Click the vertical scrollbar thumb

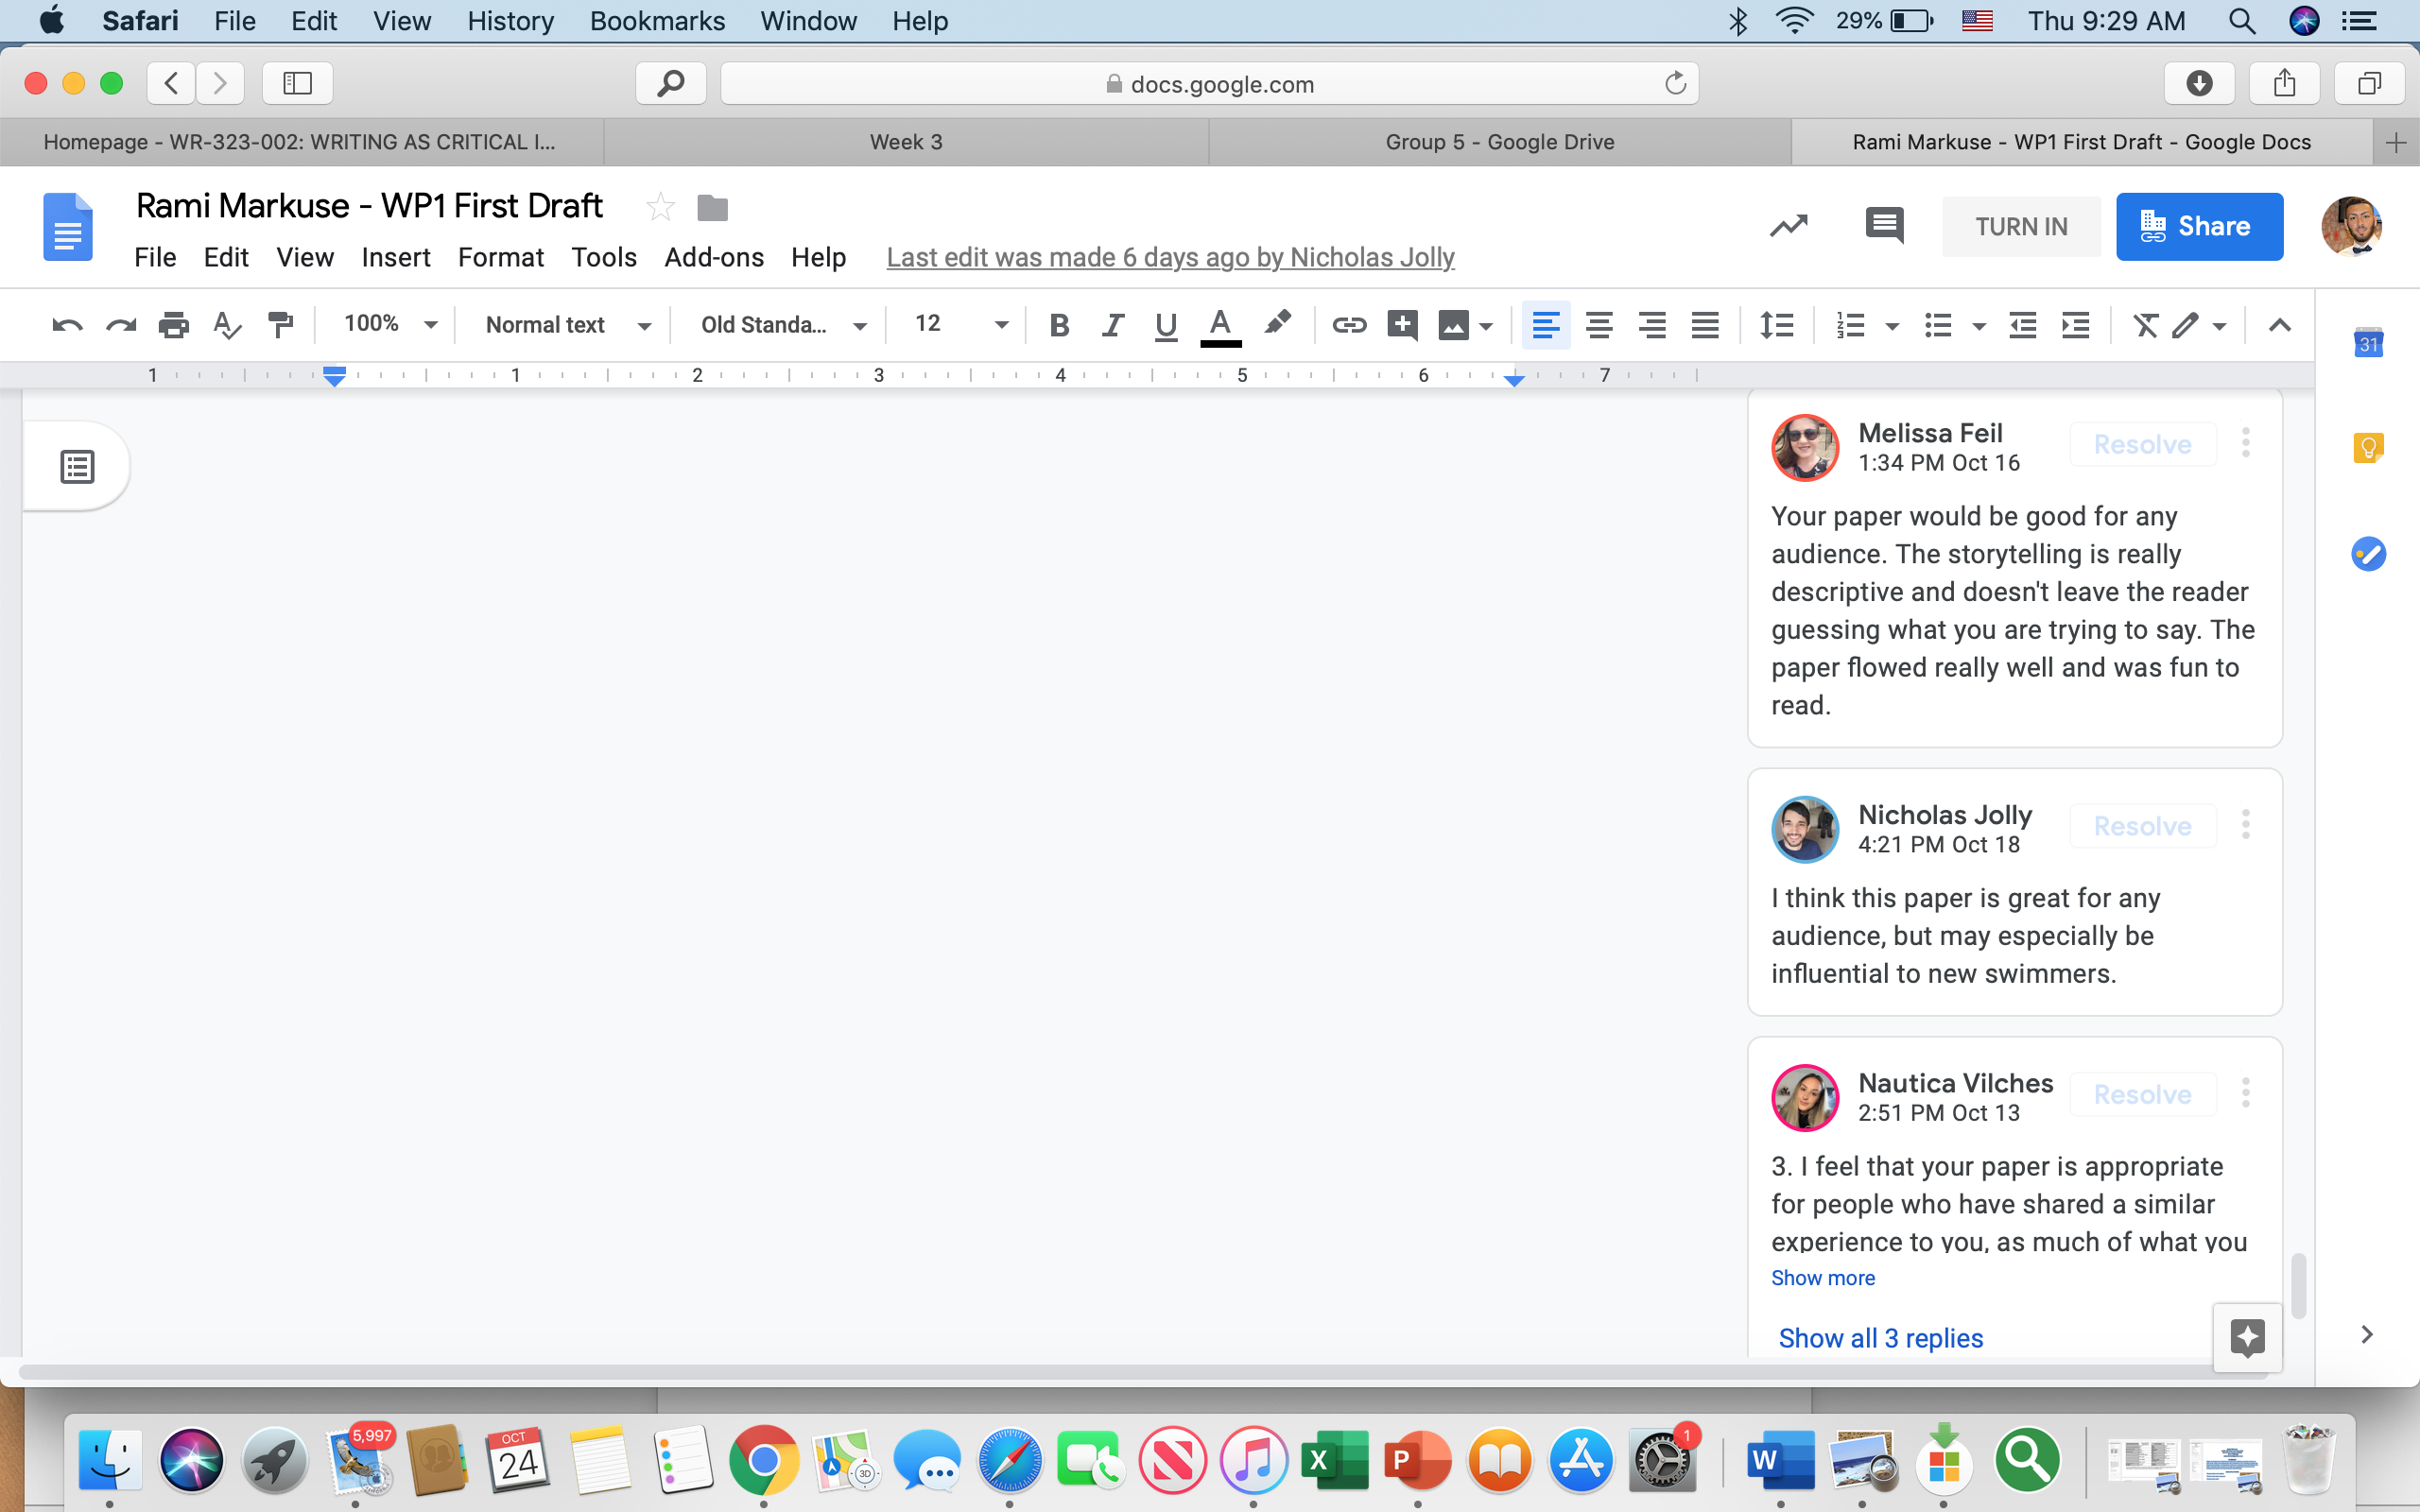2299,1286
